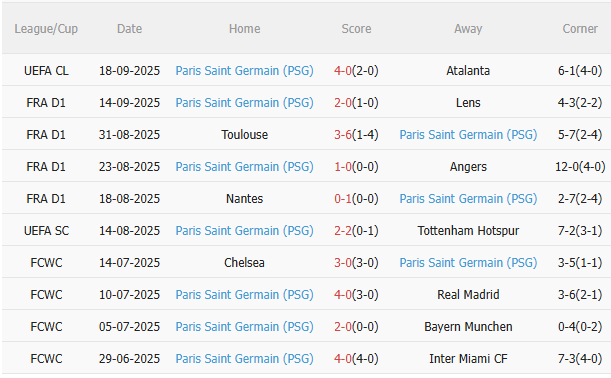Select Toulouse home team name
611x378 pixels.
(244, 134)
